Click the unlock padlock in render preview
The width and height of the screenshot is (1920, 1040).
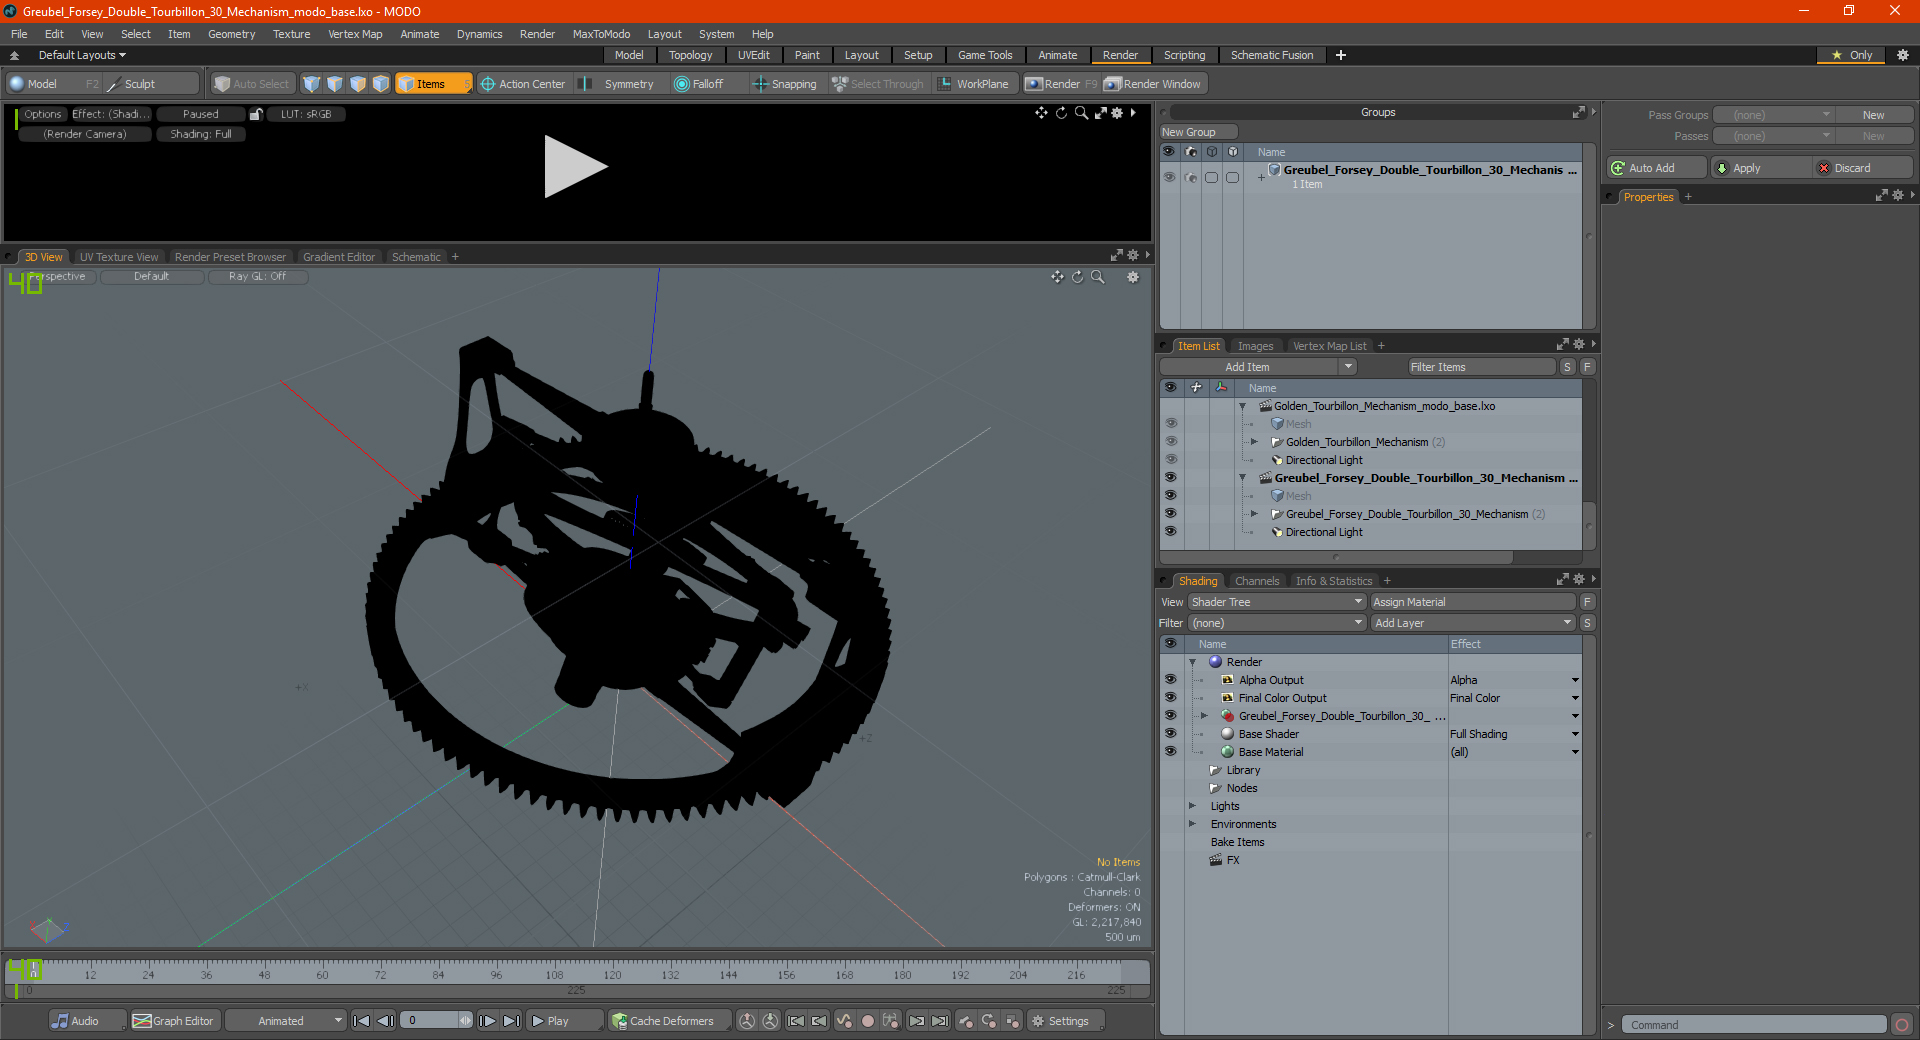click(x=256, y=114)
